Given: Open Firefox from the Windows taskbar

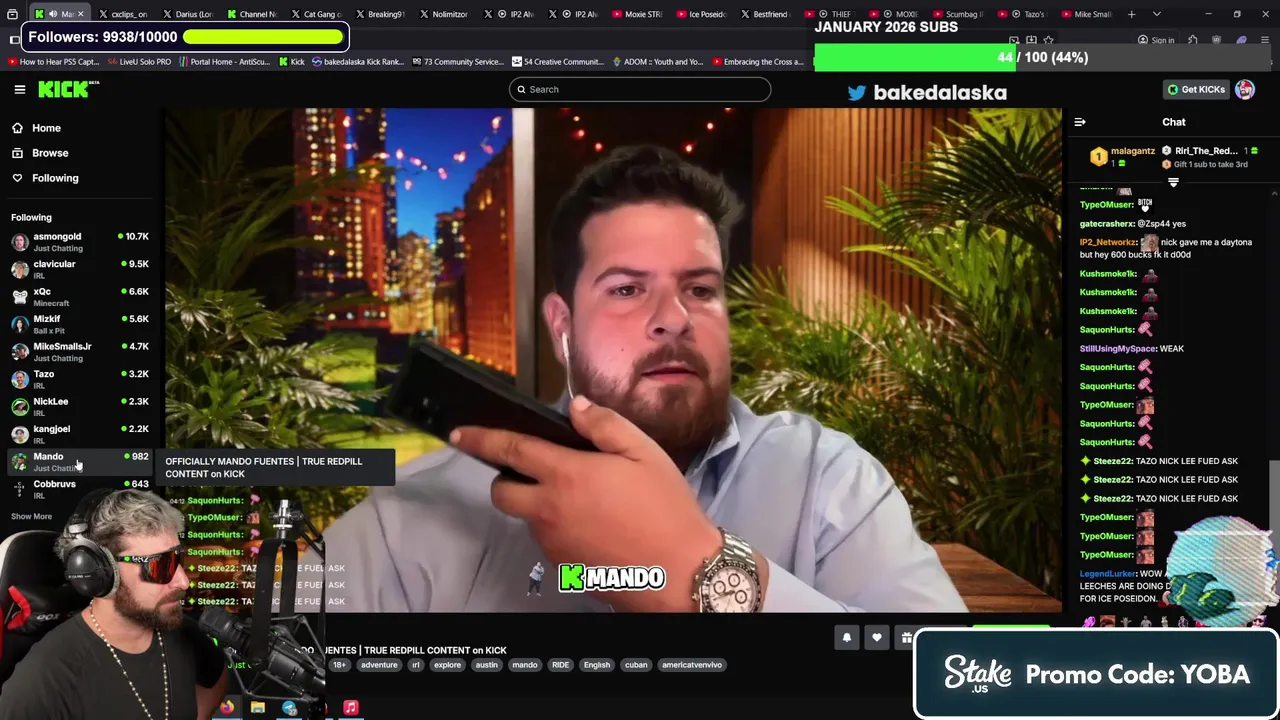Looking at the screenshot, I should (x=227, y=707).
